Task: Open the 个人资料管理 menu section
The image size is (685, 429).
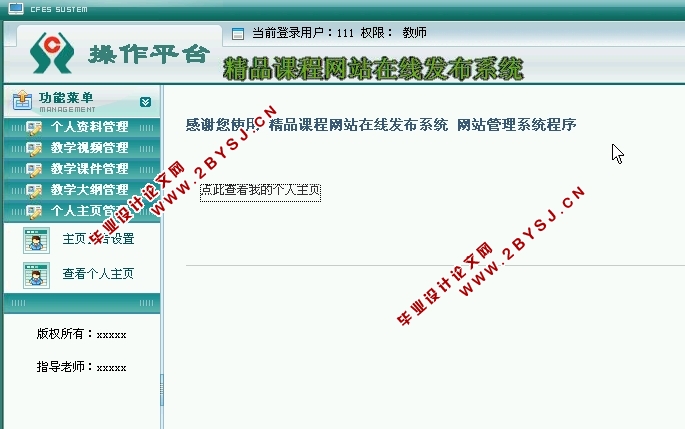Action: click(82, 128)
